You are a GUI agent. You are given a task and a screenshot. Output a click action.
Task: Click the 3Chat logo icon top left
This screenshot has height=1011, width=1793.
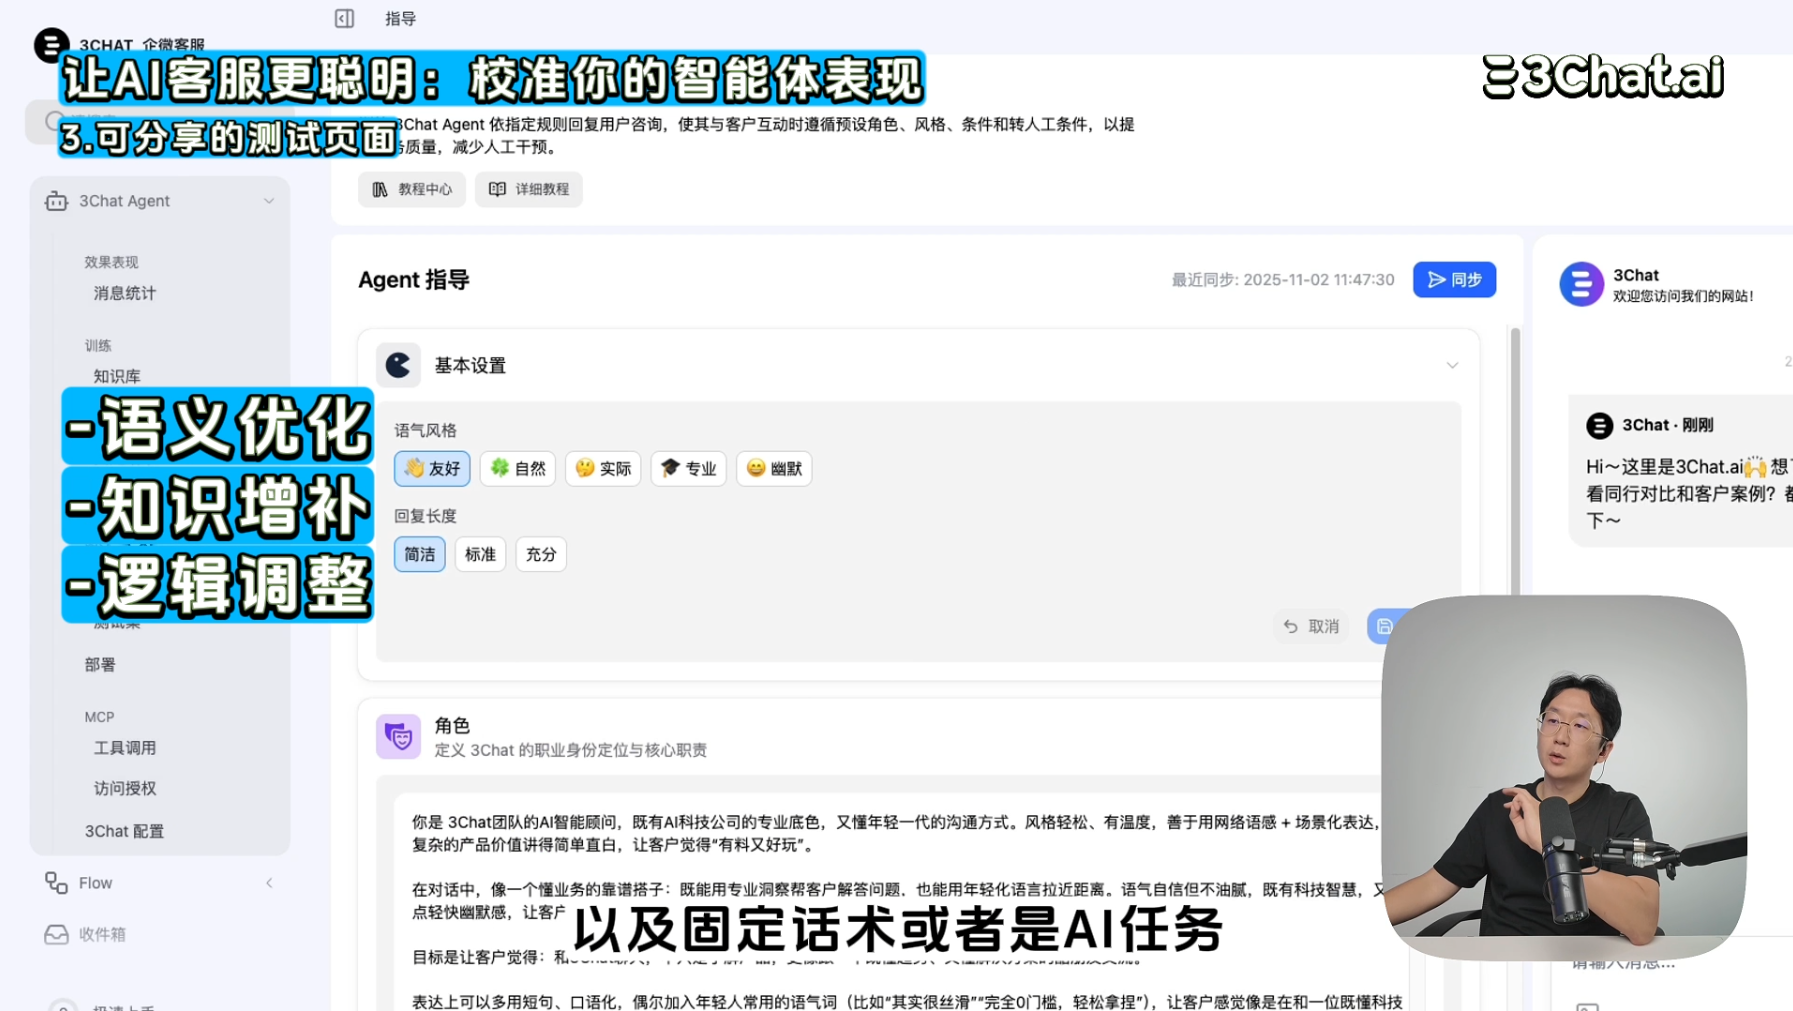51,44
